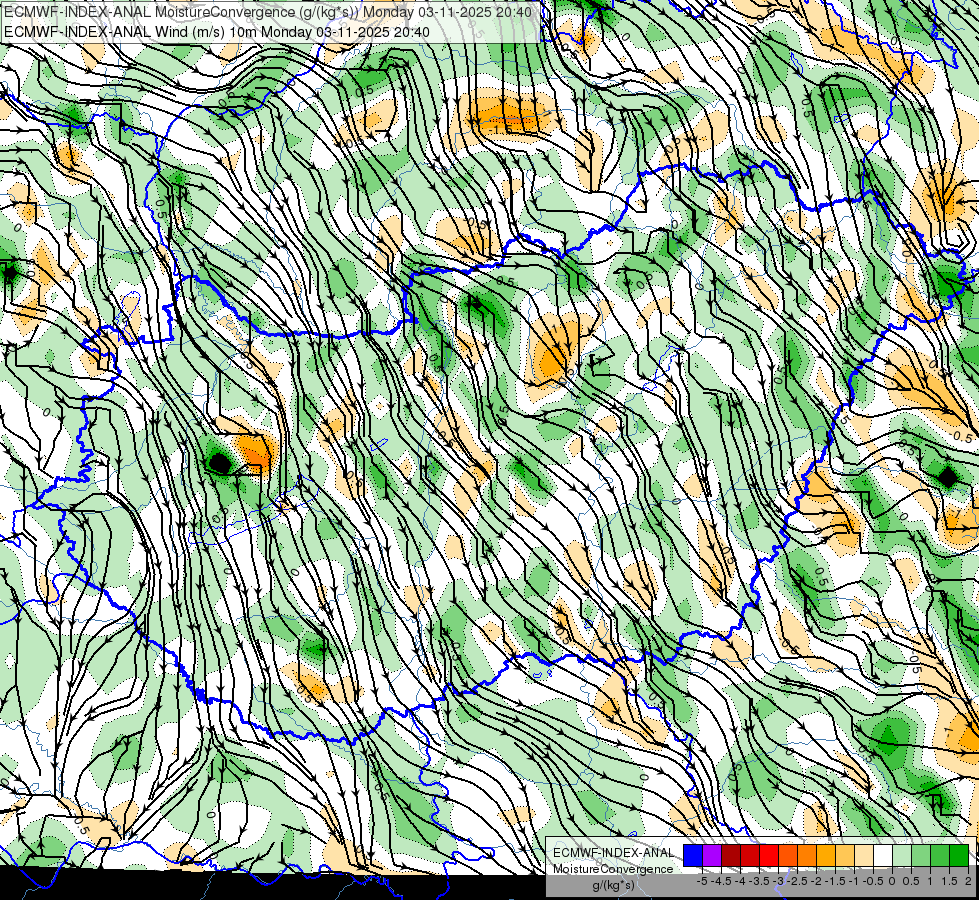979x900 pixels.
Task: Pick the dark red swatch between -4.5 and -4
Action: (x=731, y=856)
